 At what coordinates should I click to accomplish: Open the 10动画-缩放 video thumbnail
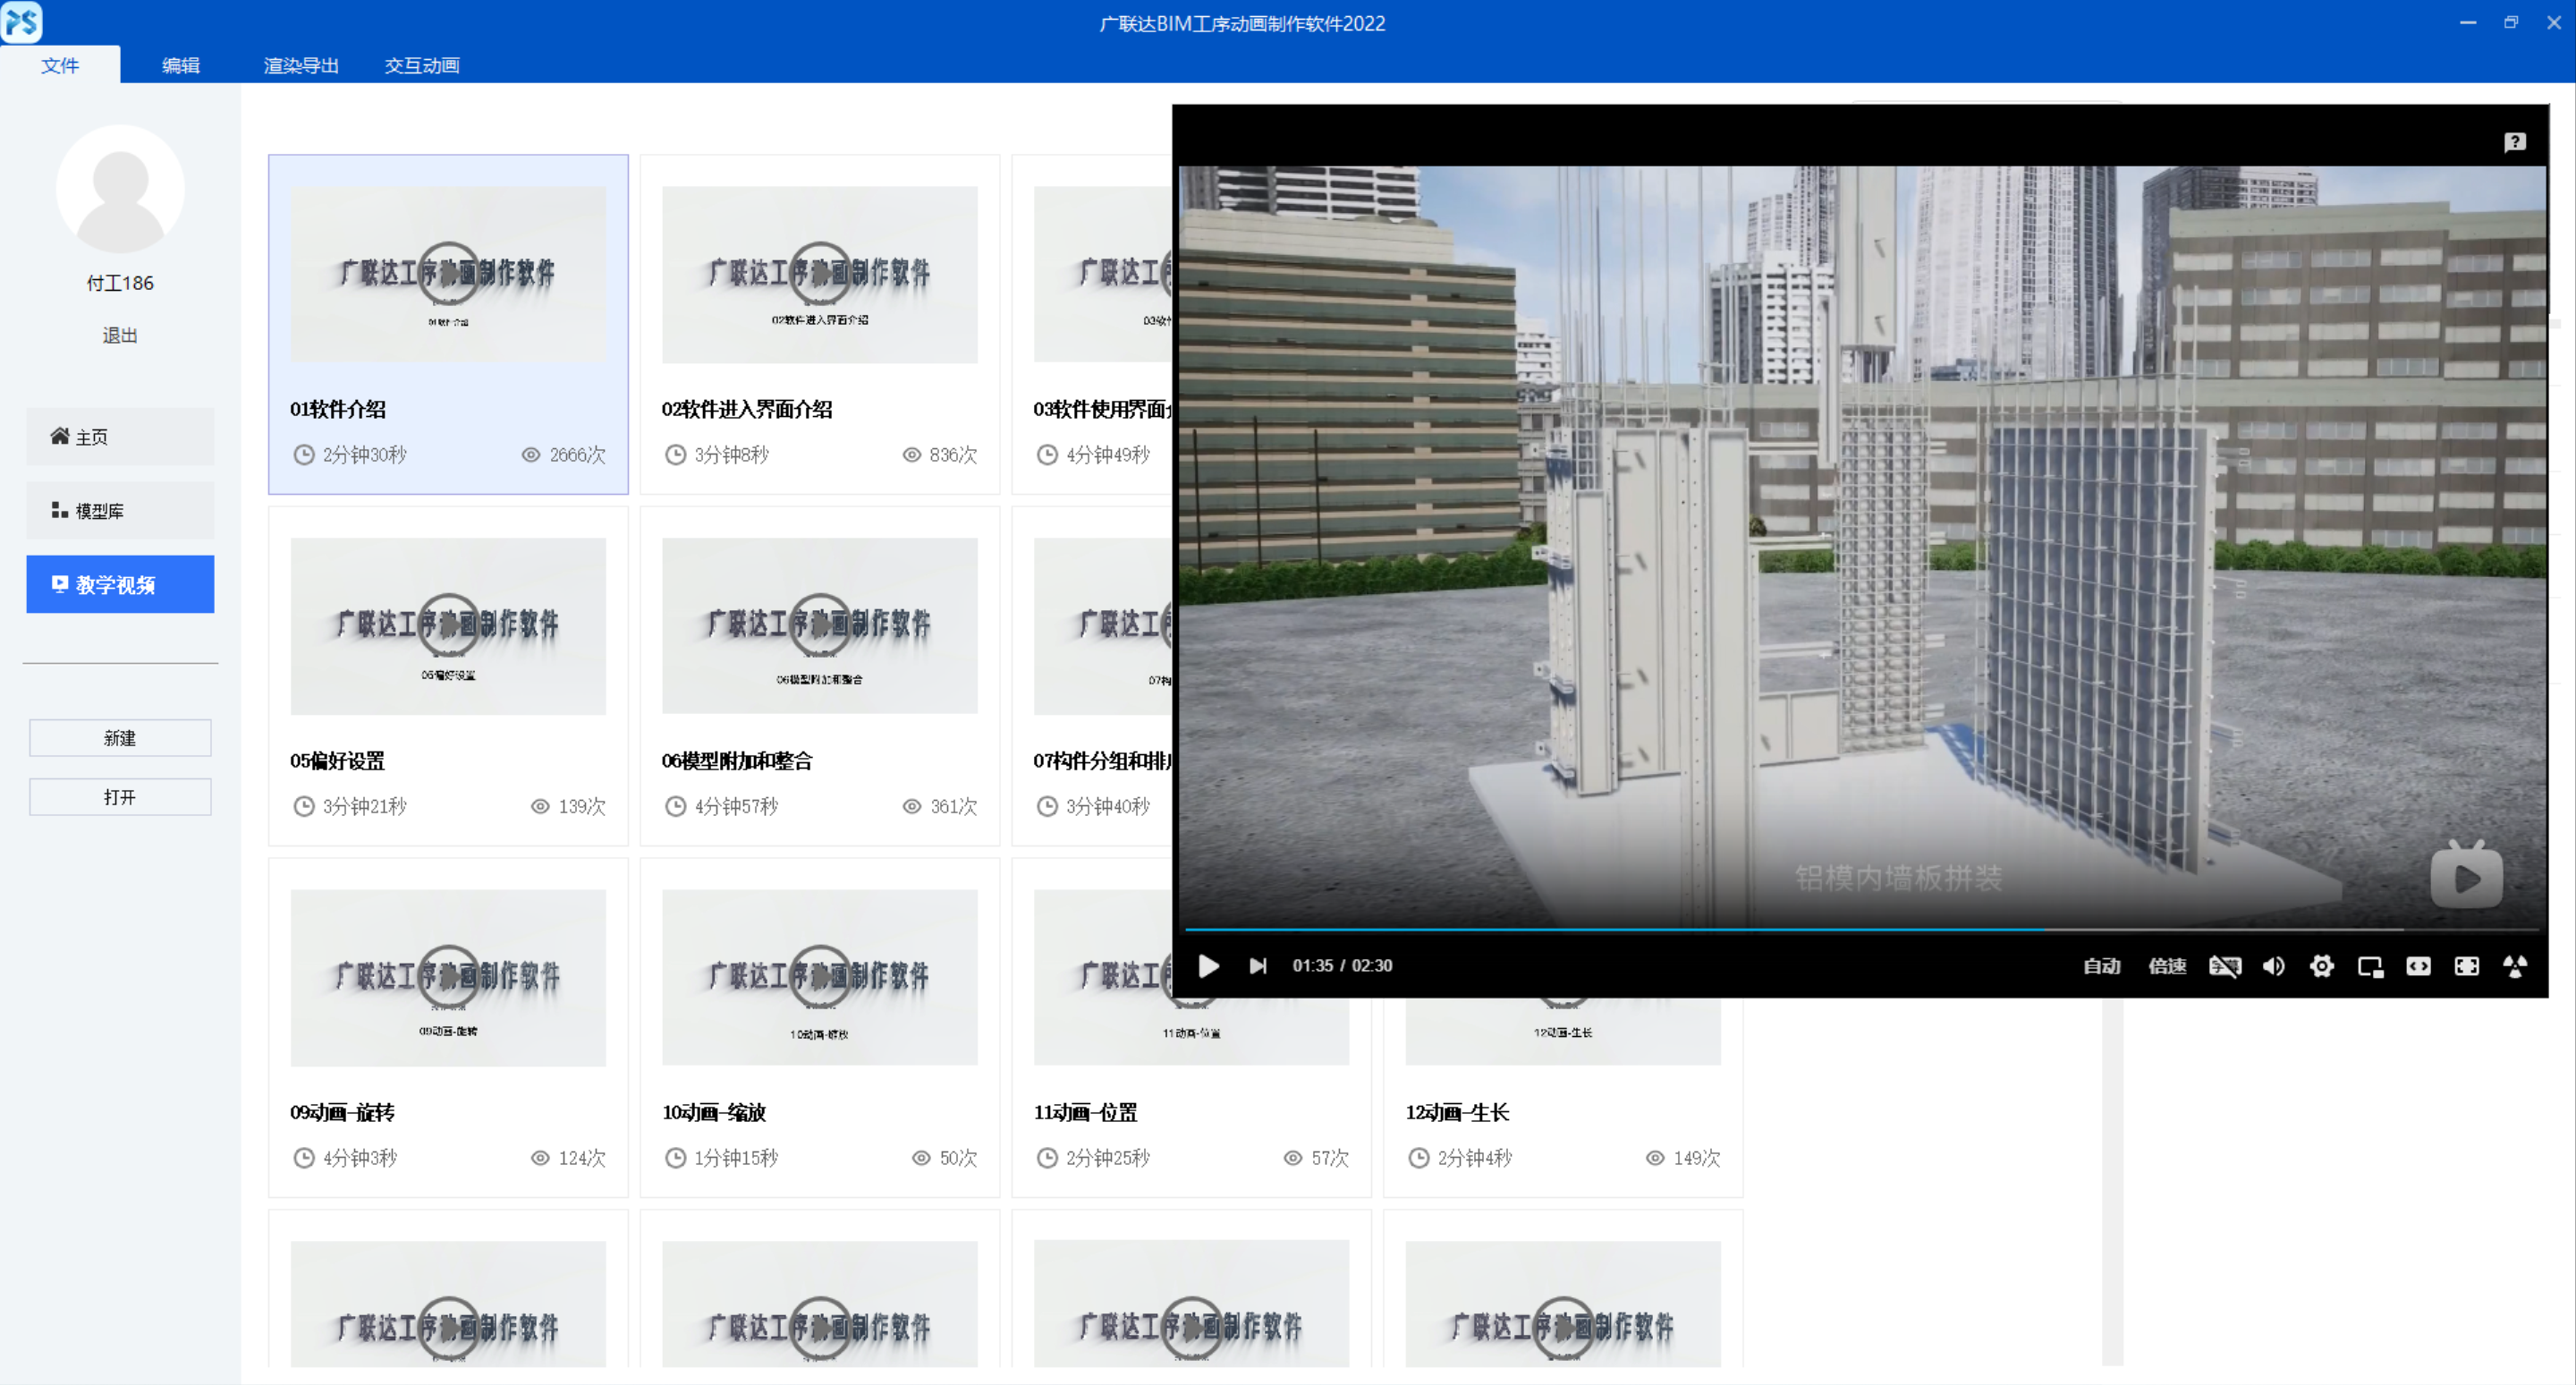click(820, 978)
